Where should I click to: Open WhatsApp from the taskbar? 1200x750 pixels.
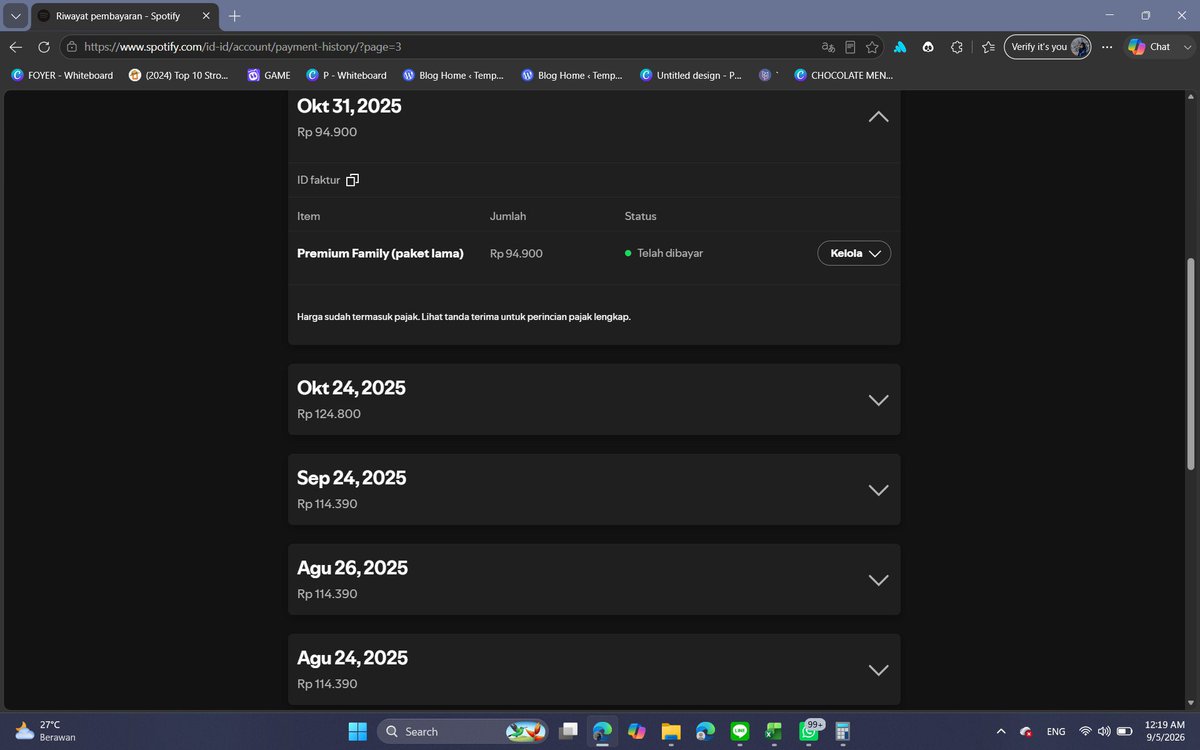click(808, 731)
